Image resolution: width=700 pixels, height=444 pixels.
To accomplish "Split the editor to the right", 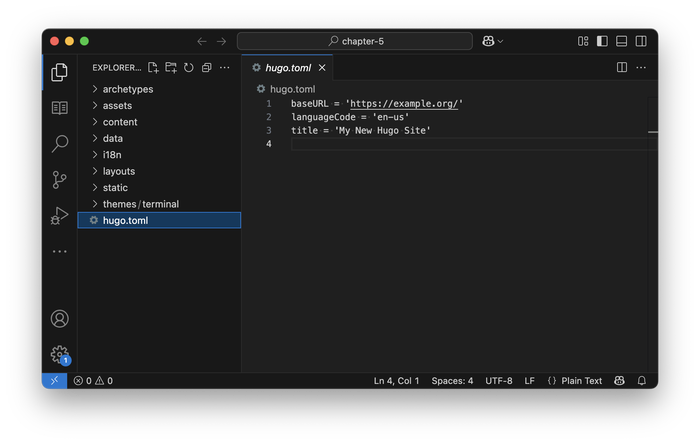I will pos(622,67).
